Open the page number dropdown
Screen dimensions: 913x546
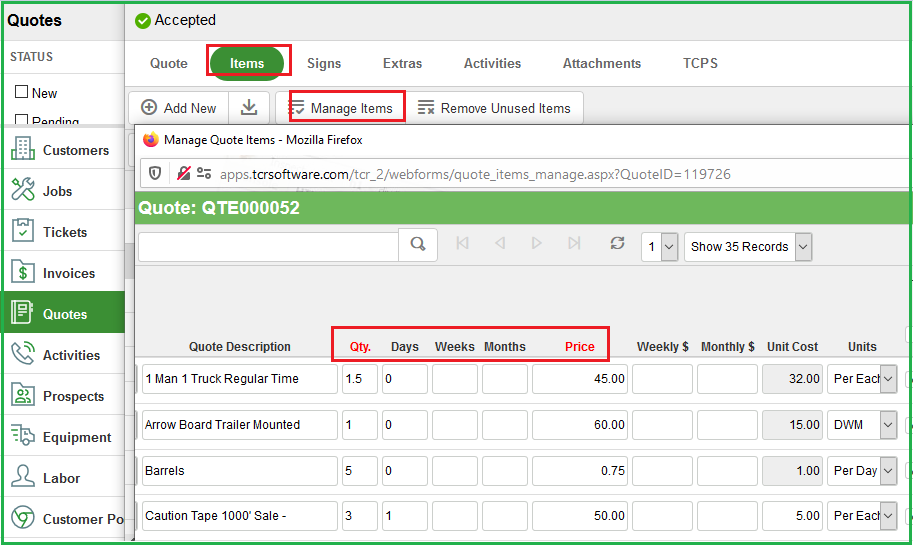660,247
